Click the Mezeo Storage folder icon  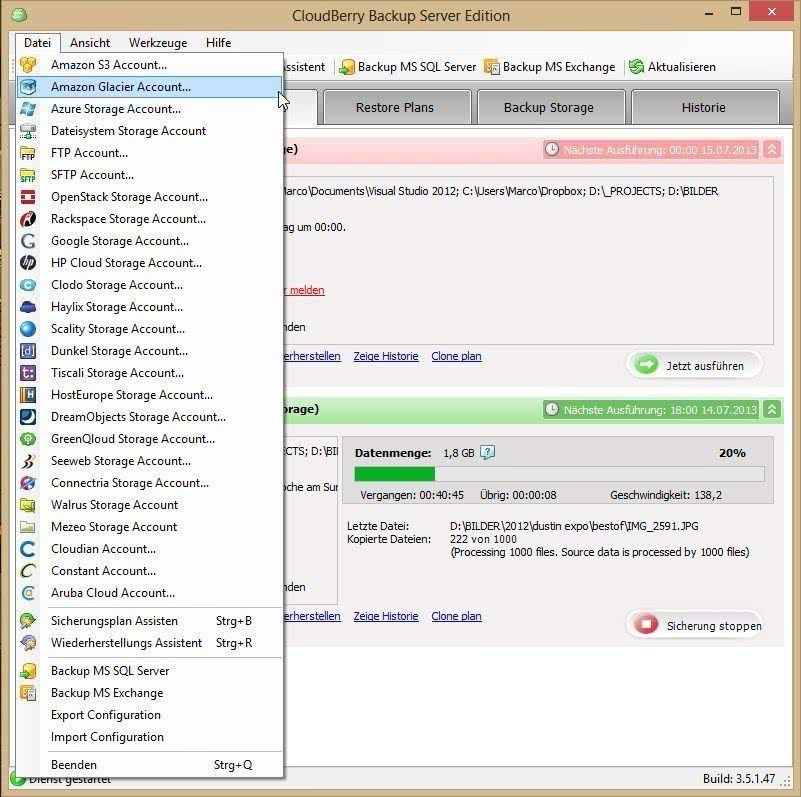28,527
